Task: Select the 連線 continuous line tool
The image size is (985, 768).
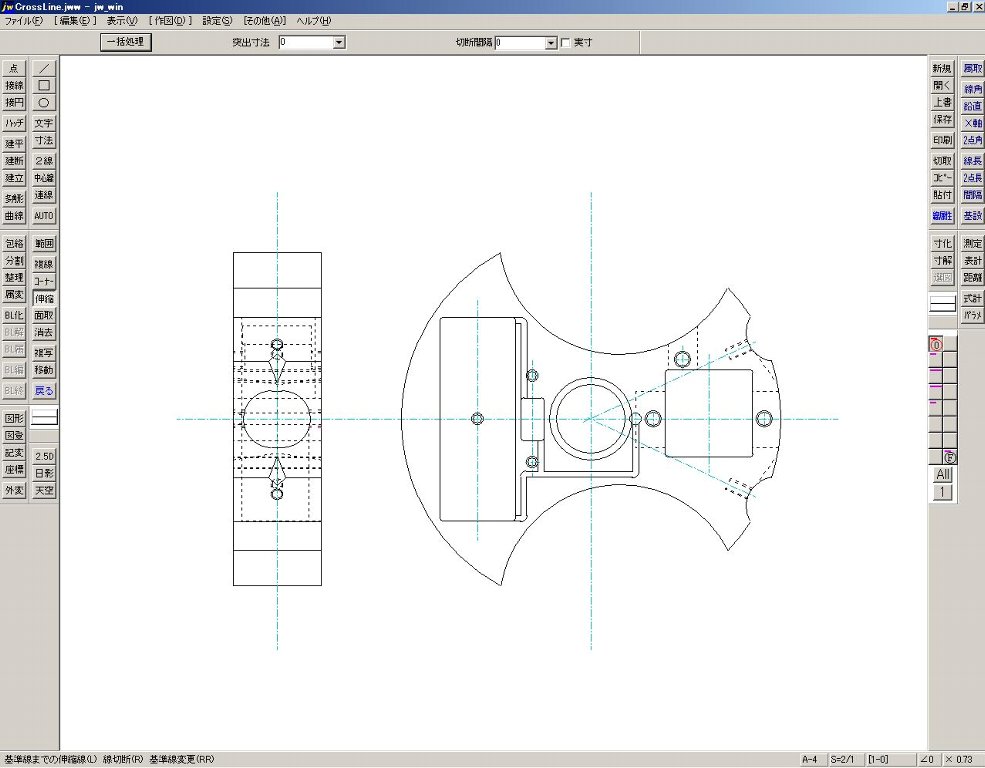Action: [44, 195]
